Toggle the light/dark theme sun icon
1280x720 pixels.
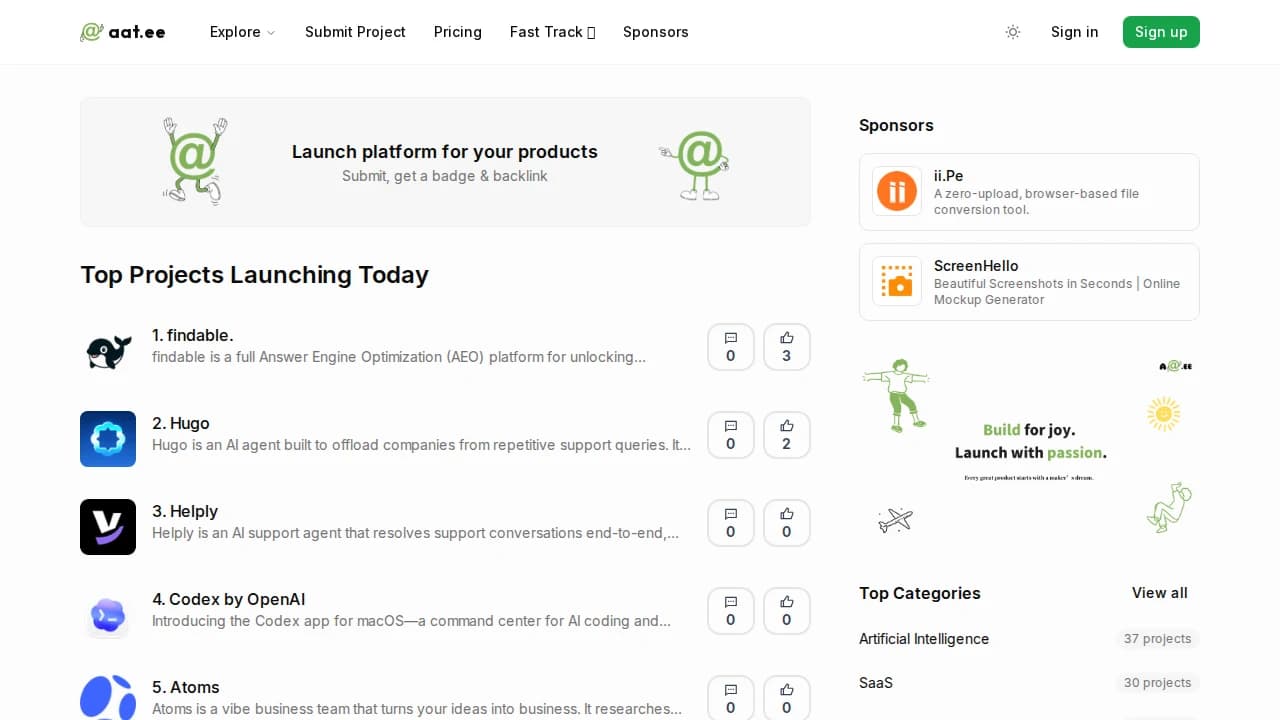[x=1013, y=32]
